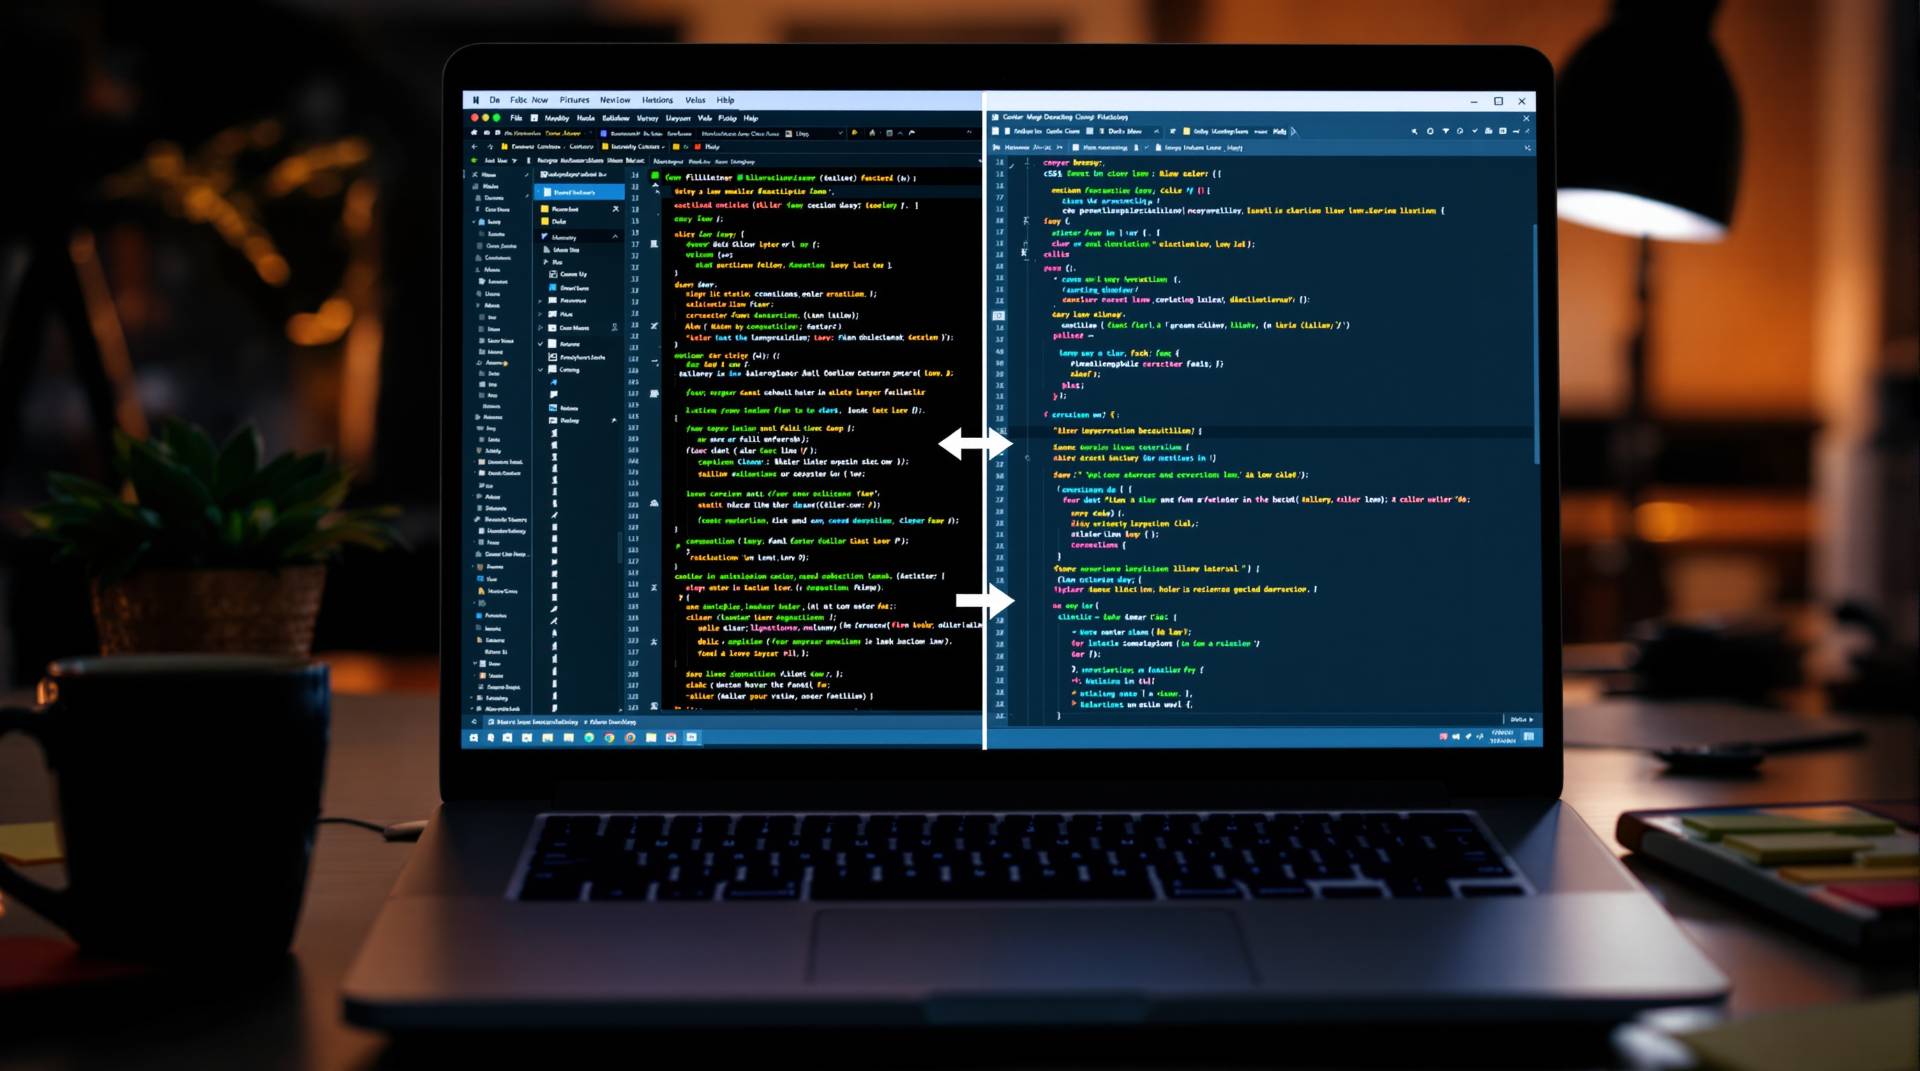
Task: Click the back arrow in the left navigation row
Action: 474,147
